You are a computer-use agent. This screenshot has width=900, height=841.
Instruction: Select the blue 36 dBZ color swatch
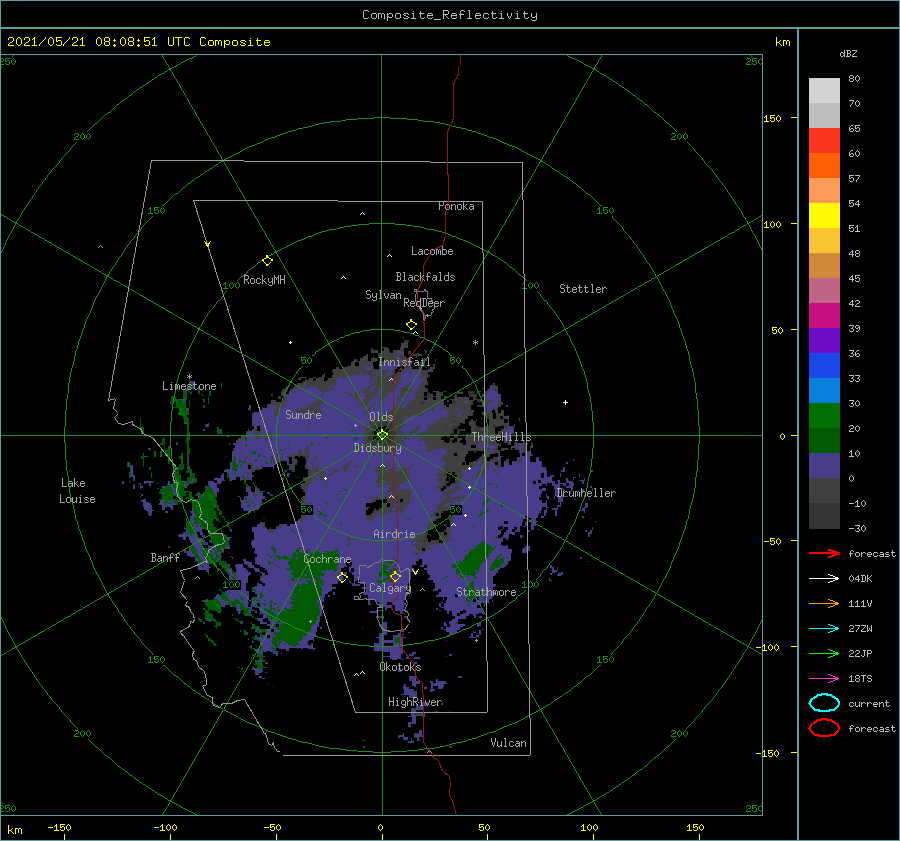coord(824,366)
